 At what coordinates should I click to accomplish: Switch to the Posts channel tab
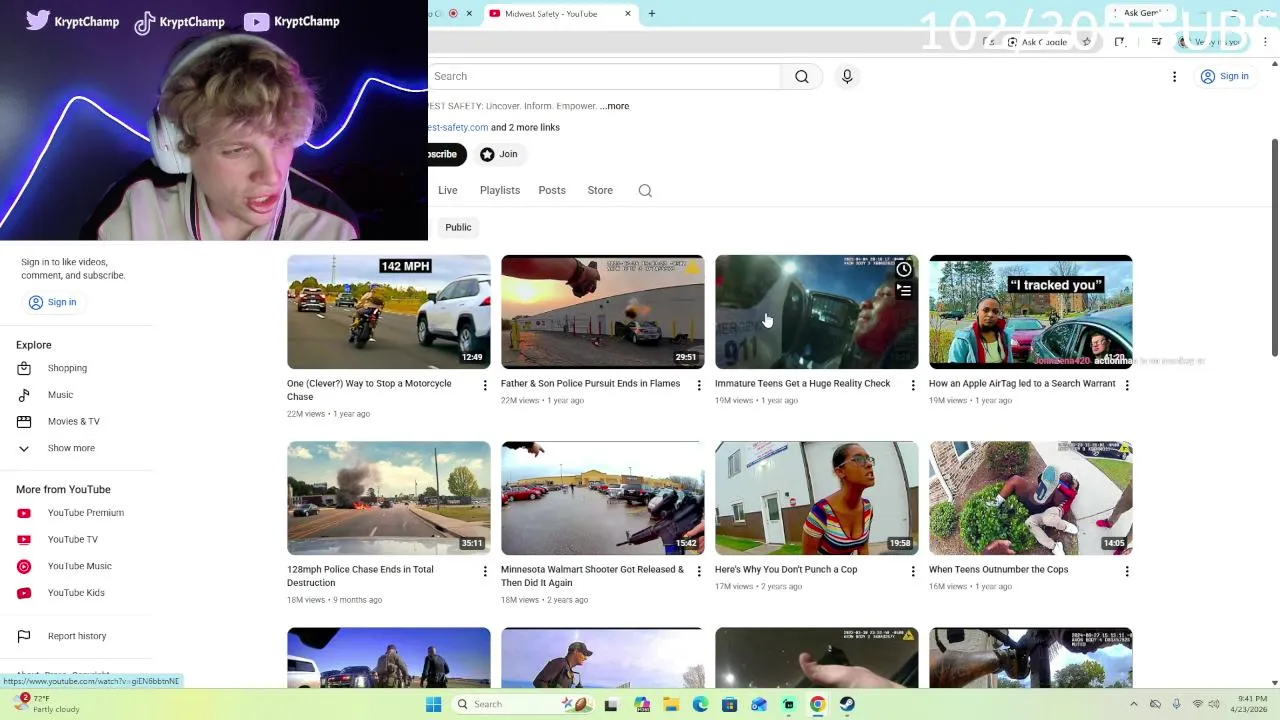pos(552,190)
